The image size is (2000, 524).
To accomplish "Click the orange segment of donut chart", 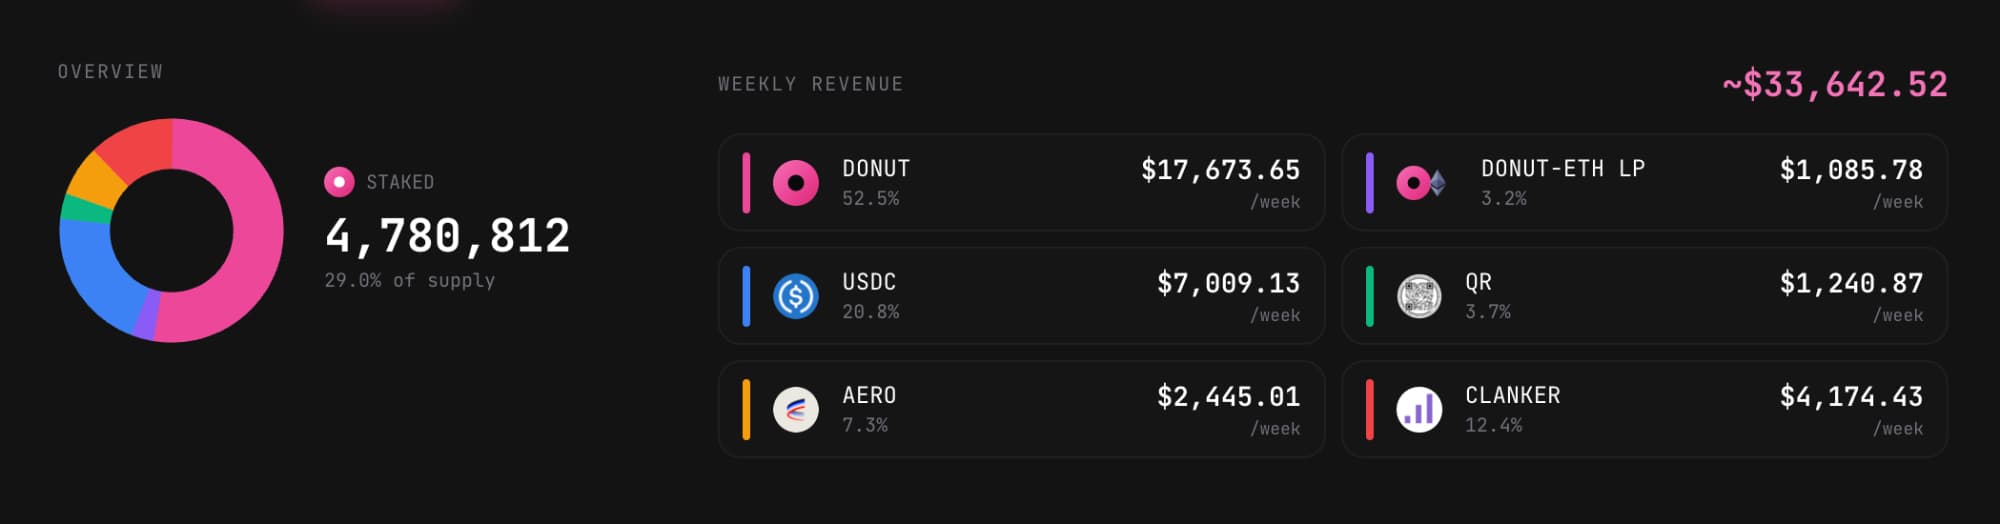I will click(x=94, y=180).
